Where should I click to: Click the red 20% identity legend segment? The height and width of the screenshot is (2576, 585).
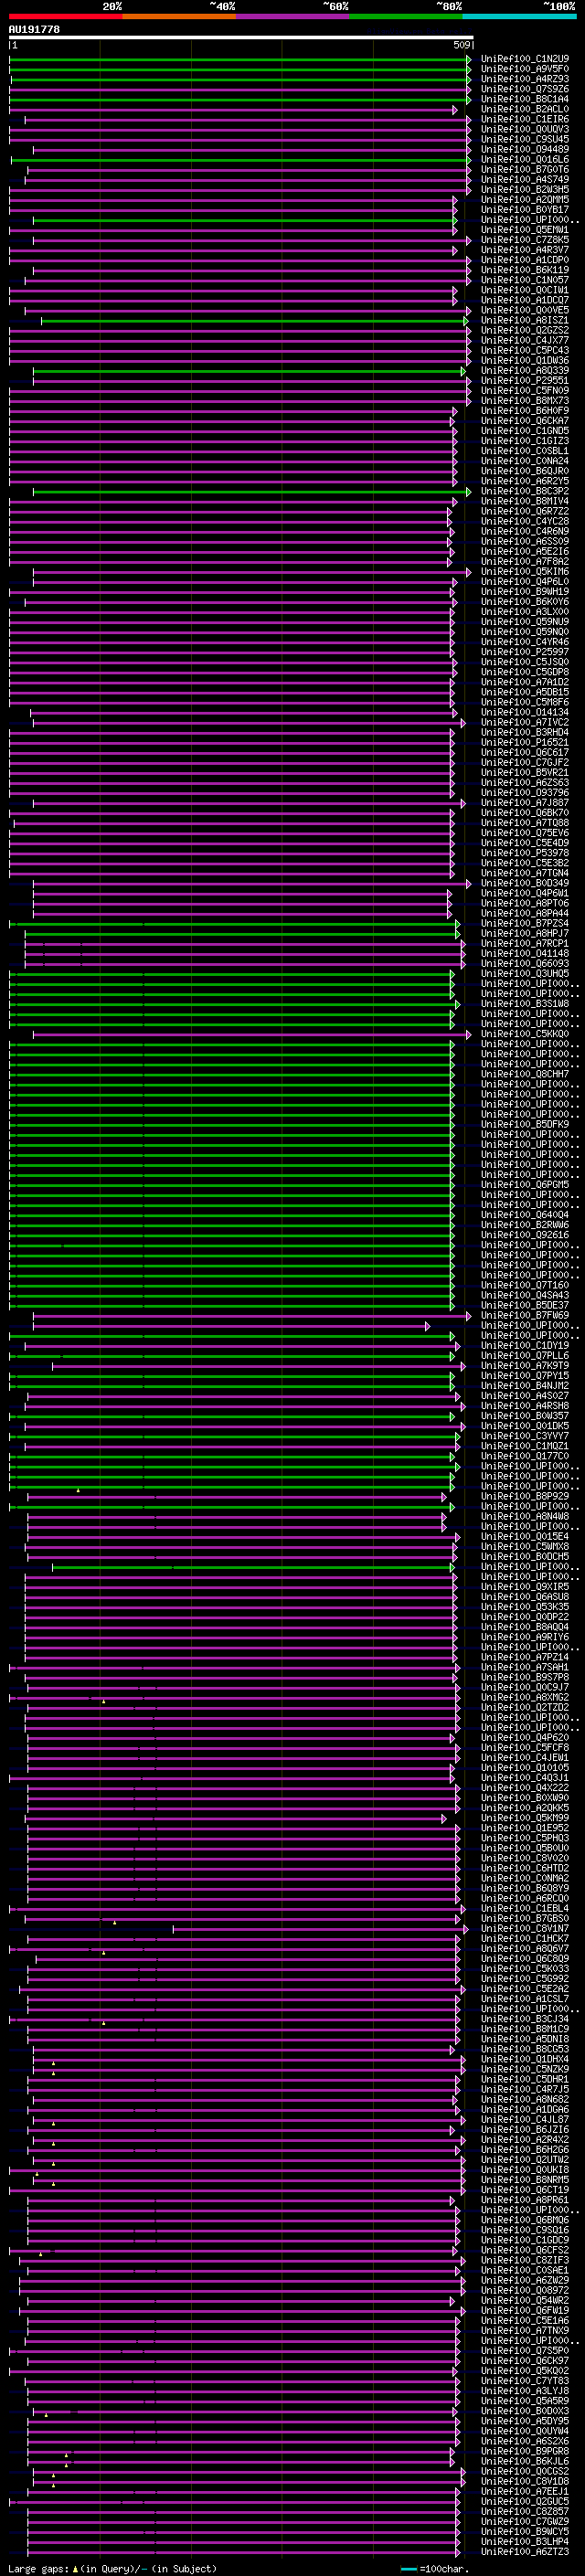[x=65, y=16]
